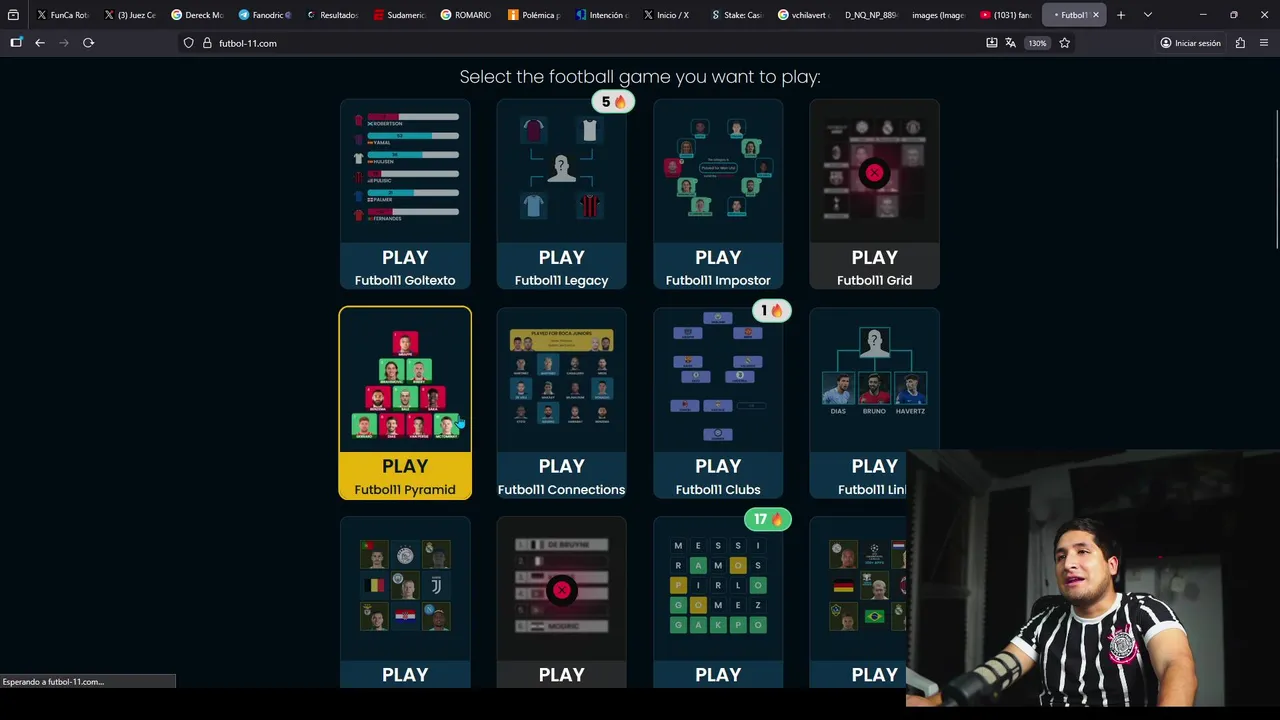Reload the futbol-11.com page

[88, 43]
